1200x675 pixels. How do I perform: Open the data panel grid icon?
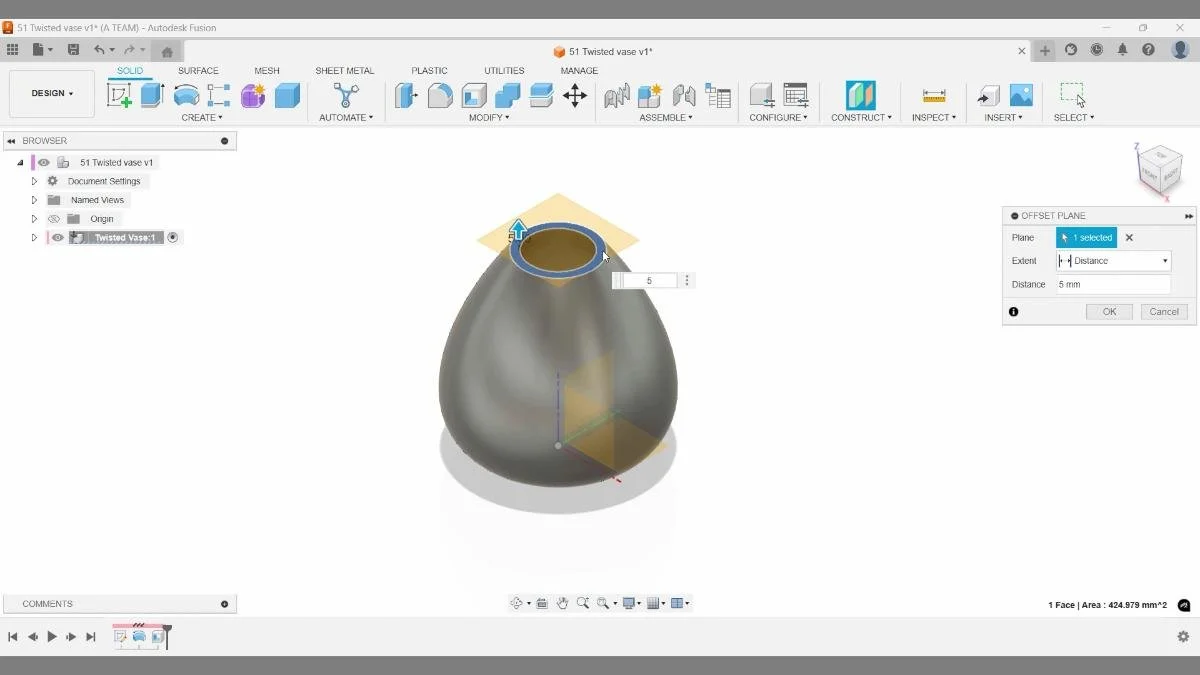pos(12,50)
